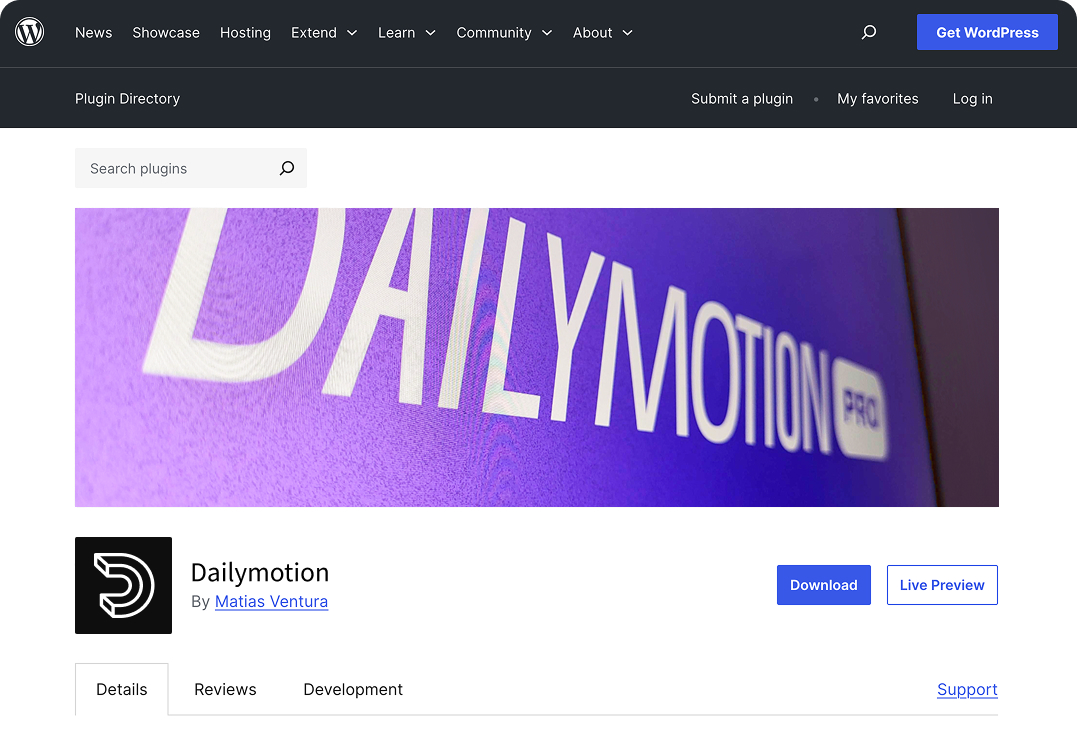Open site search magnifier in header

[869, 32]
